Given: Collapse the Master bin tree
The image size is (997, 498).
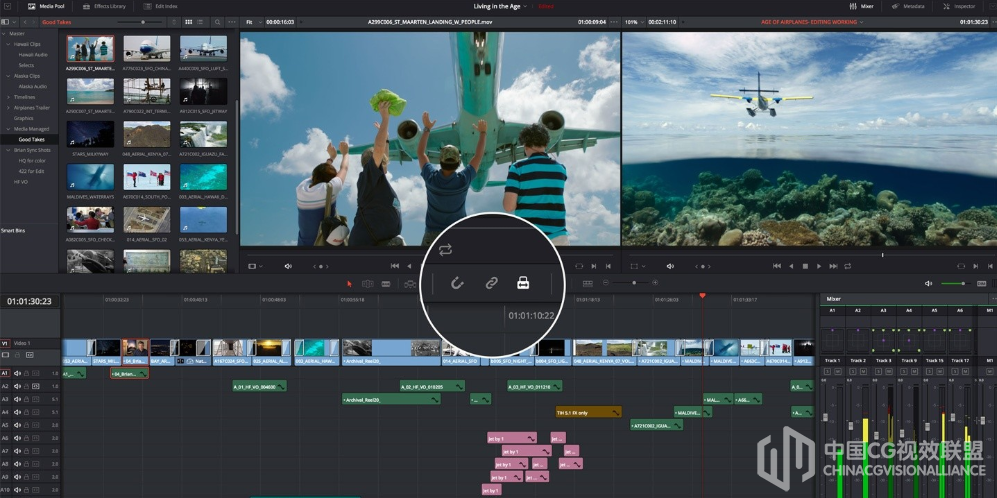Looking at the screenshot, I should 4,33.
